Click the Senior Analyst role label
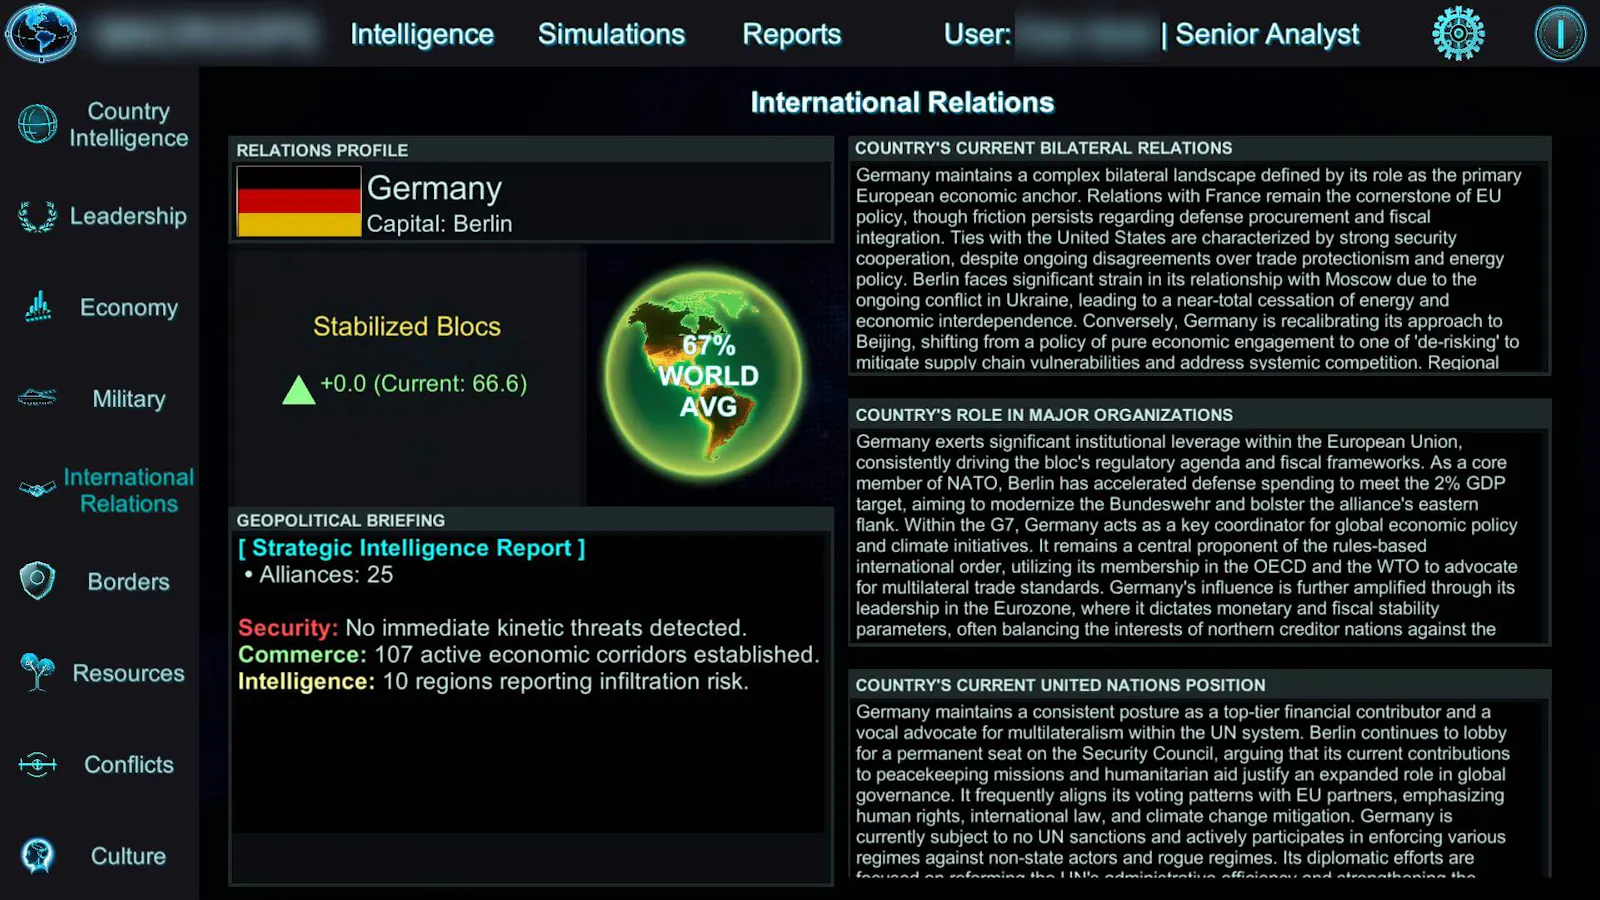The width and height of the screenshot is (1600, 900). [1267, 34]
